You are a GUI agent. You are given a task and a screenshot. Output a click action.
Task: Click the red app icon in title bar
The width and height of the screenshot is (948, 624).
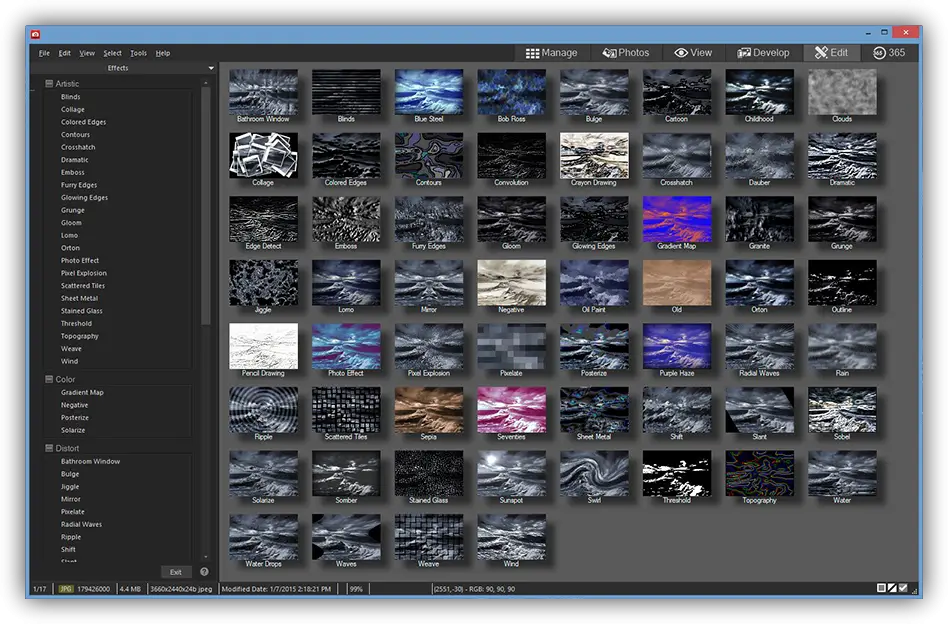pos(36,34)
